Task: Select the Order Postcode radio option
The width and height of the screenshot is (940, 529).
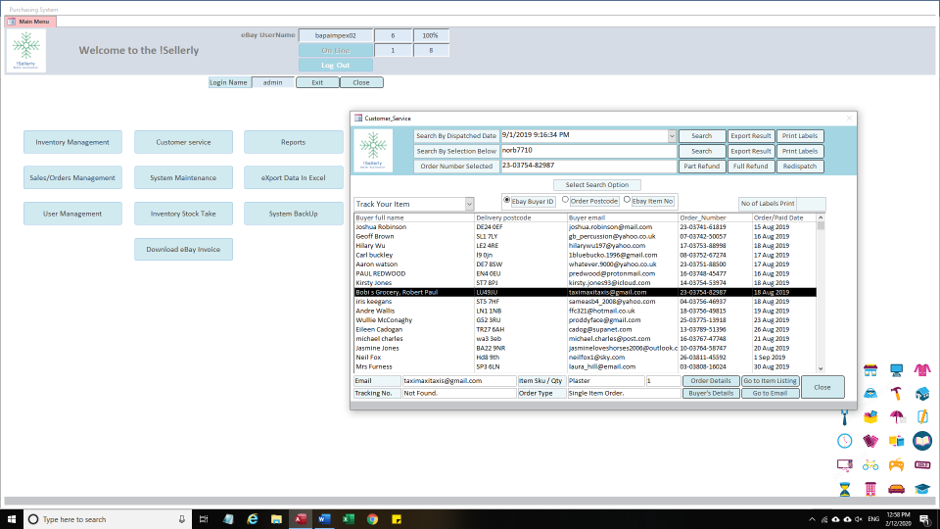Action: pos(565,201)
